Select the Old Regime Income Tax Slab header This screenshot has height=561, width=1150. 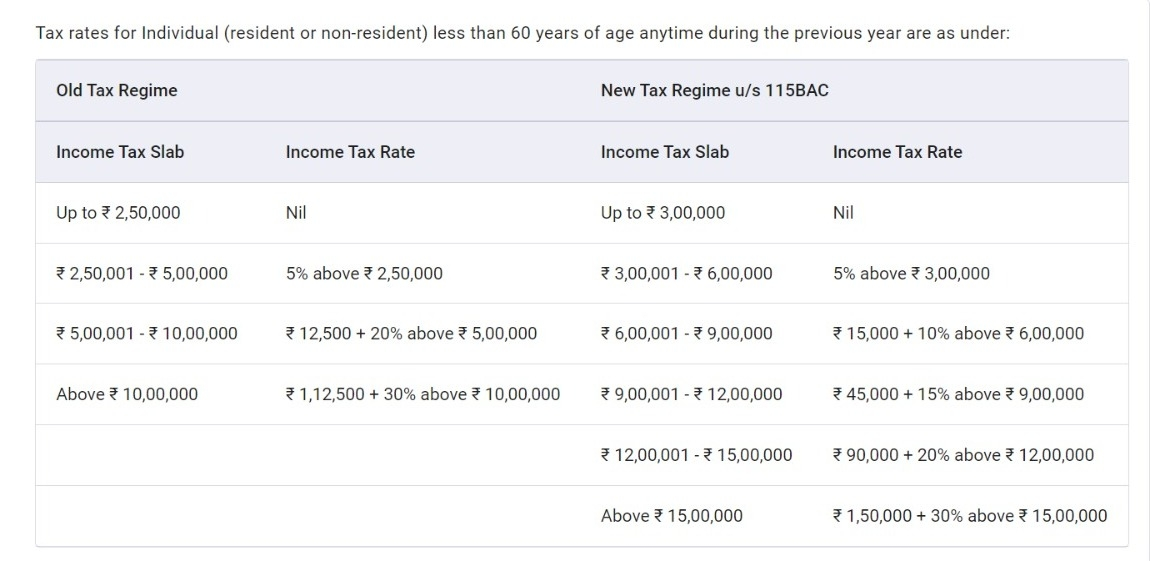tap(120, 152)
